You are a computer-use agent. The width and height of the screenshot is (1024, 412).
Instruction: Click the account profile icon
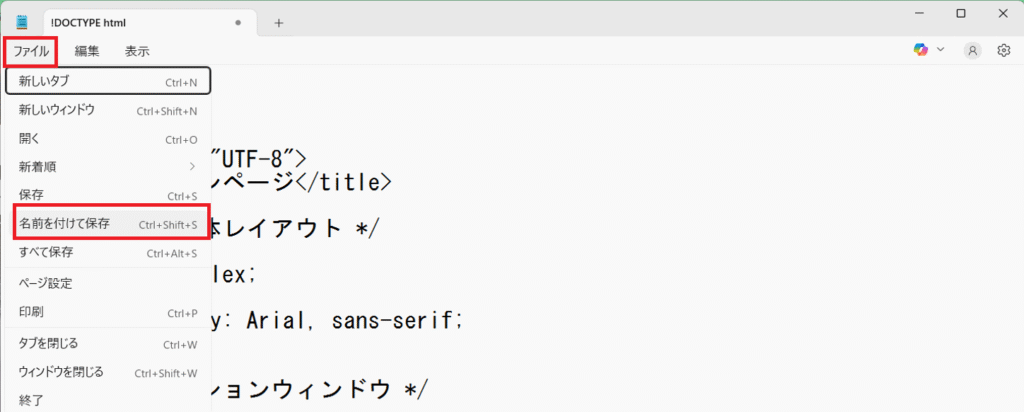(972, 51)
